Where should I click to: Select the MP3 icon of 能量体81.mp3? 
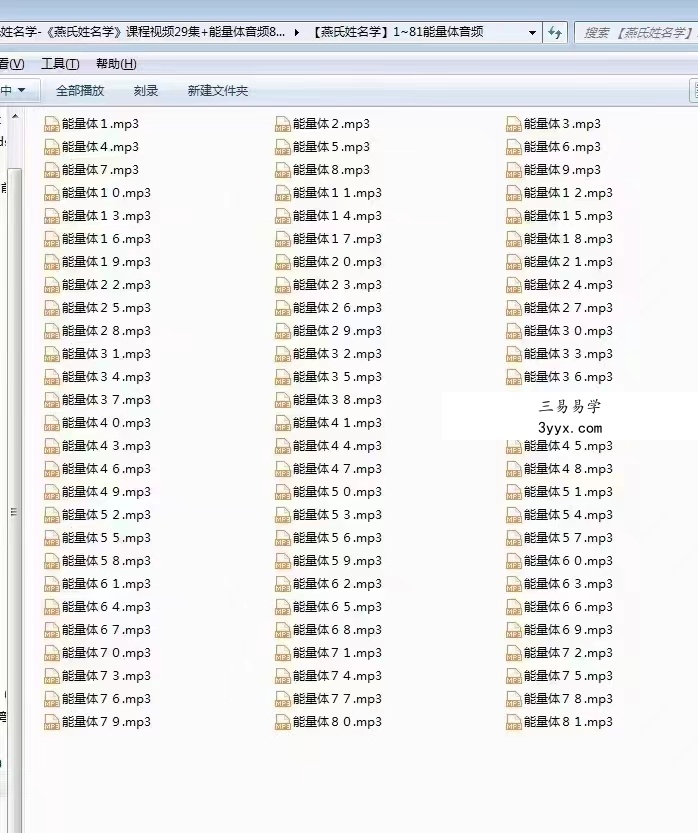[x=514, y=722]
